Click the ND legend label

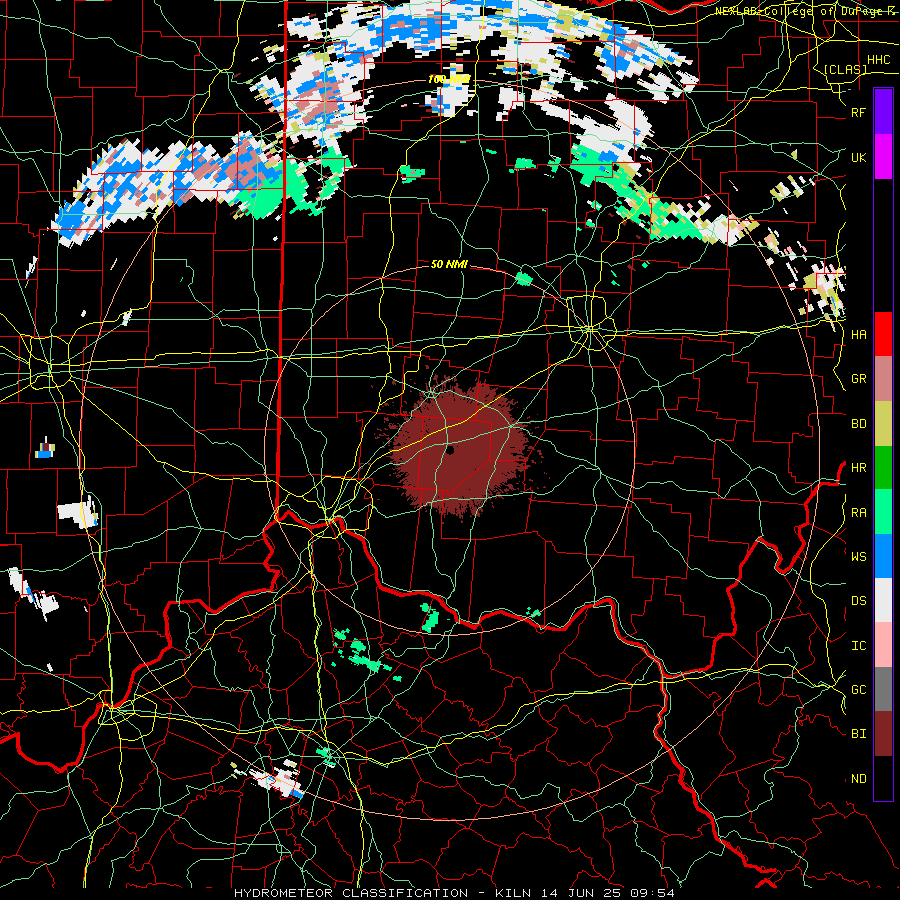coord(859,779)
